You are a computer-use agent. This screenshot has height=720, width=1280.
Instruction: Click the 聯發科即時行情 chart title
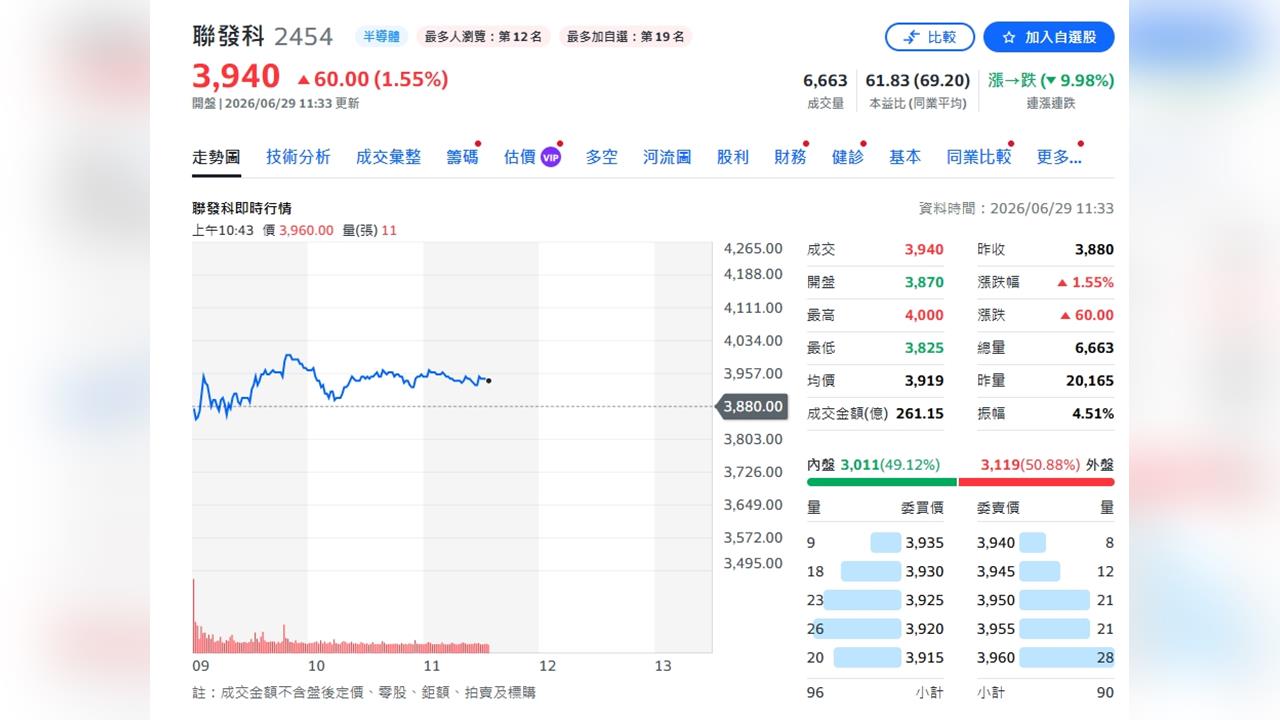(x=242, y=208)
